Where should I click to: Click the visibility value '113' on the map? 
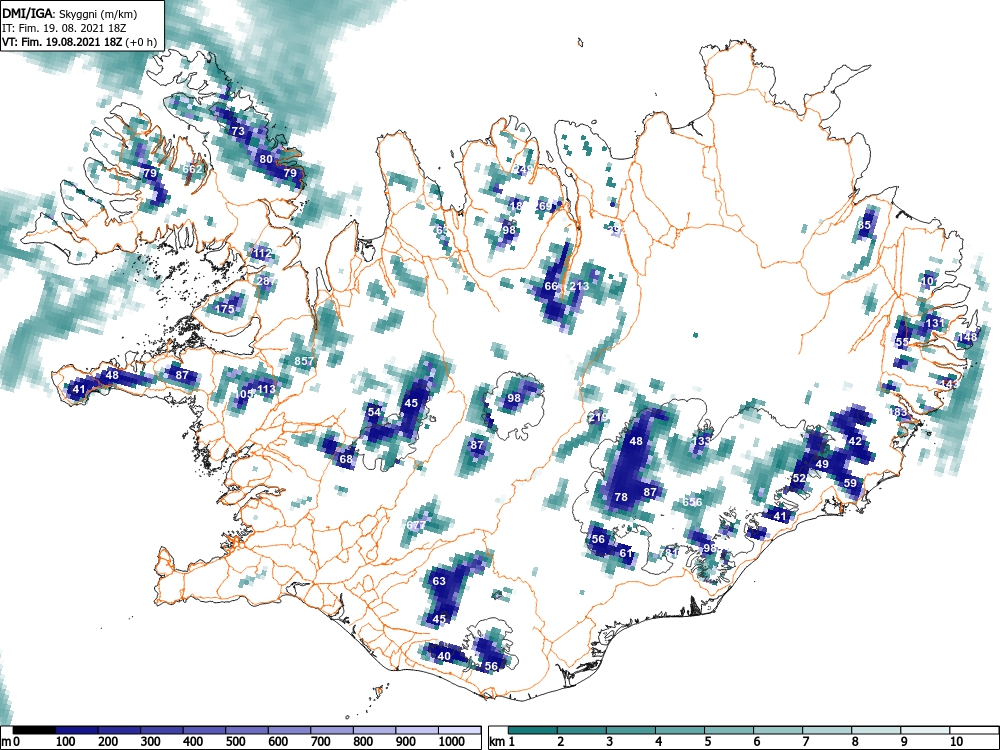click(266, 389)
